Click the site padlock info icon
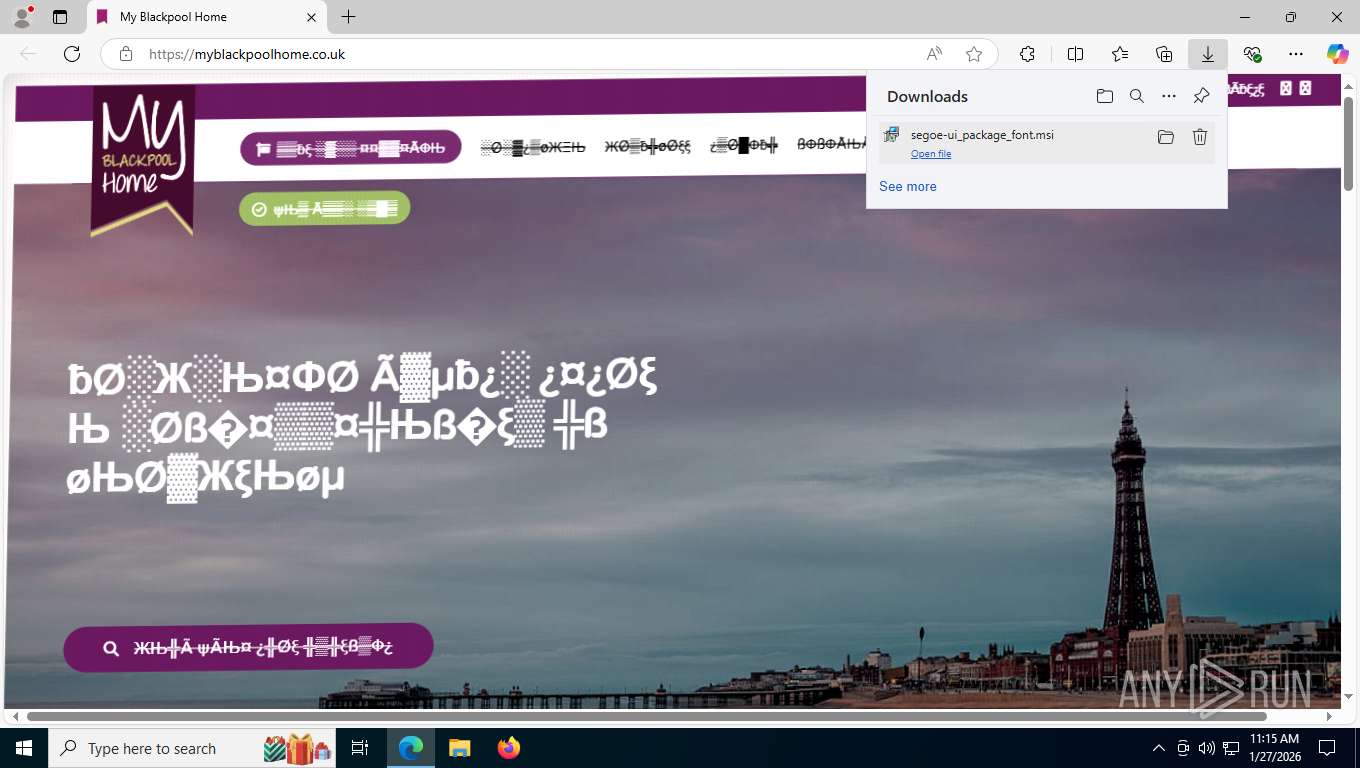This screenshot has height=768, width=1360. (x=126, y=54)
